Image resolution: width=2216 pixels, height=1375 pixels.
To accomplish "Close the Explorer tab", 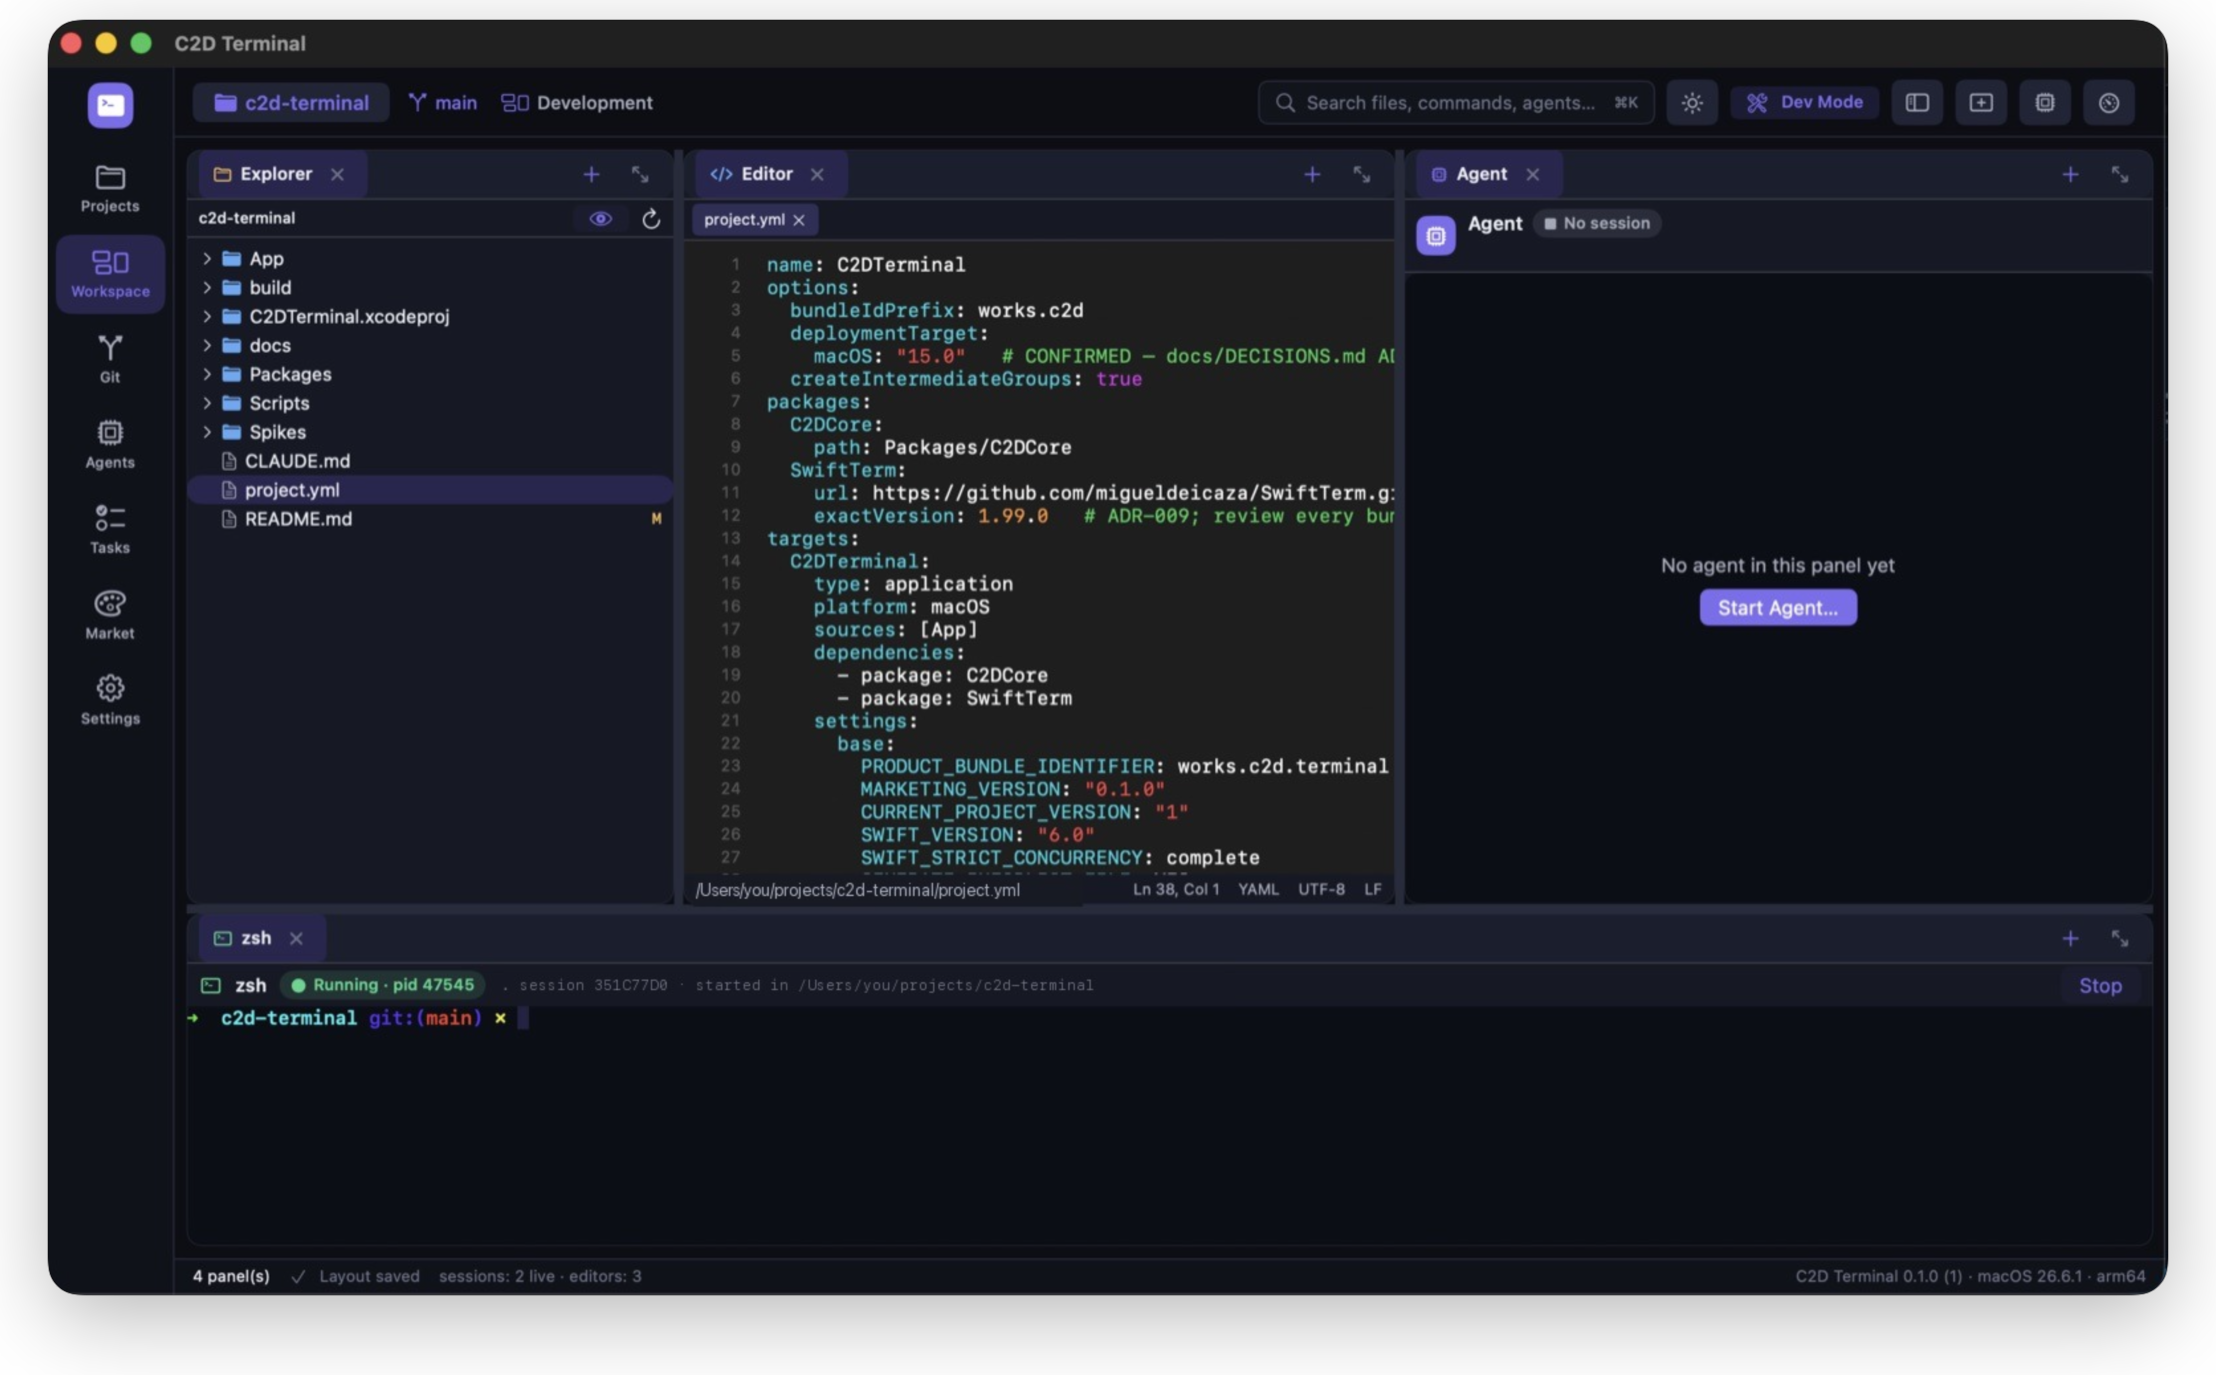I will tap(338, 174).
